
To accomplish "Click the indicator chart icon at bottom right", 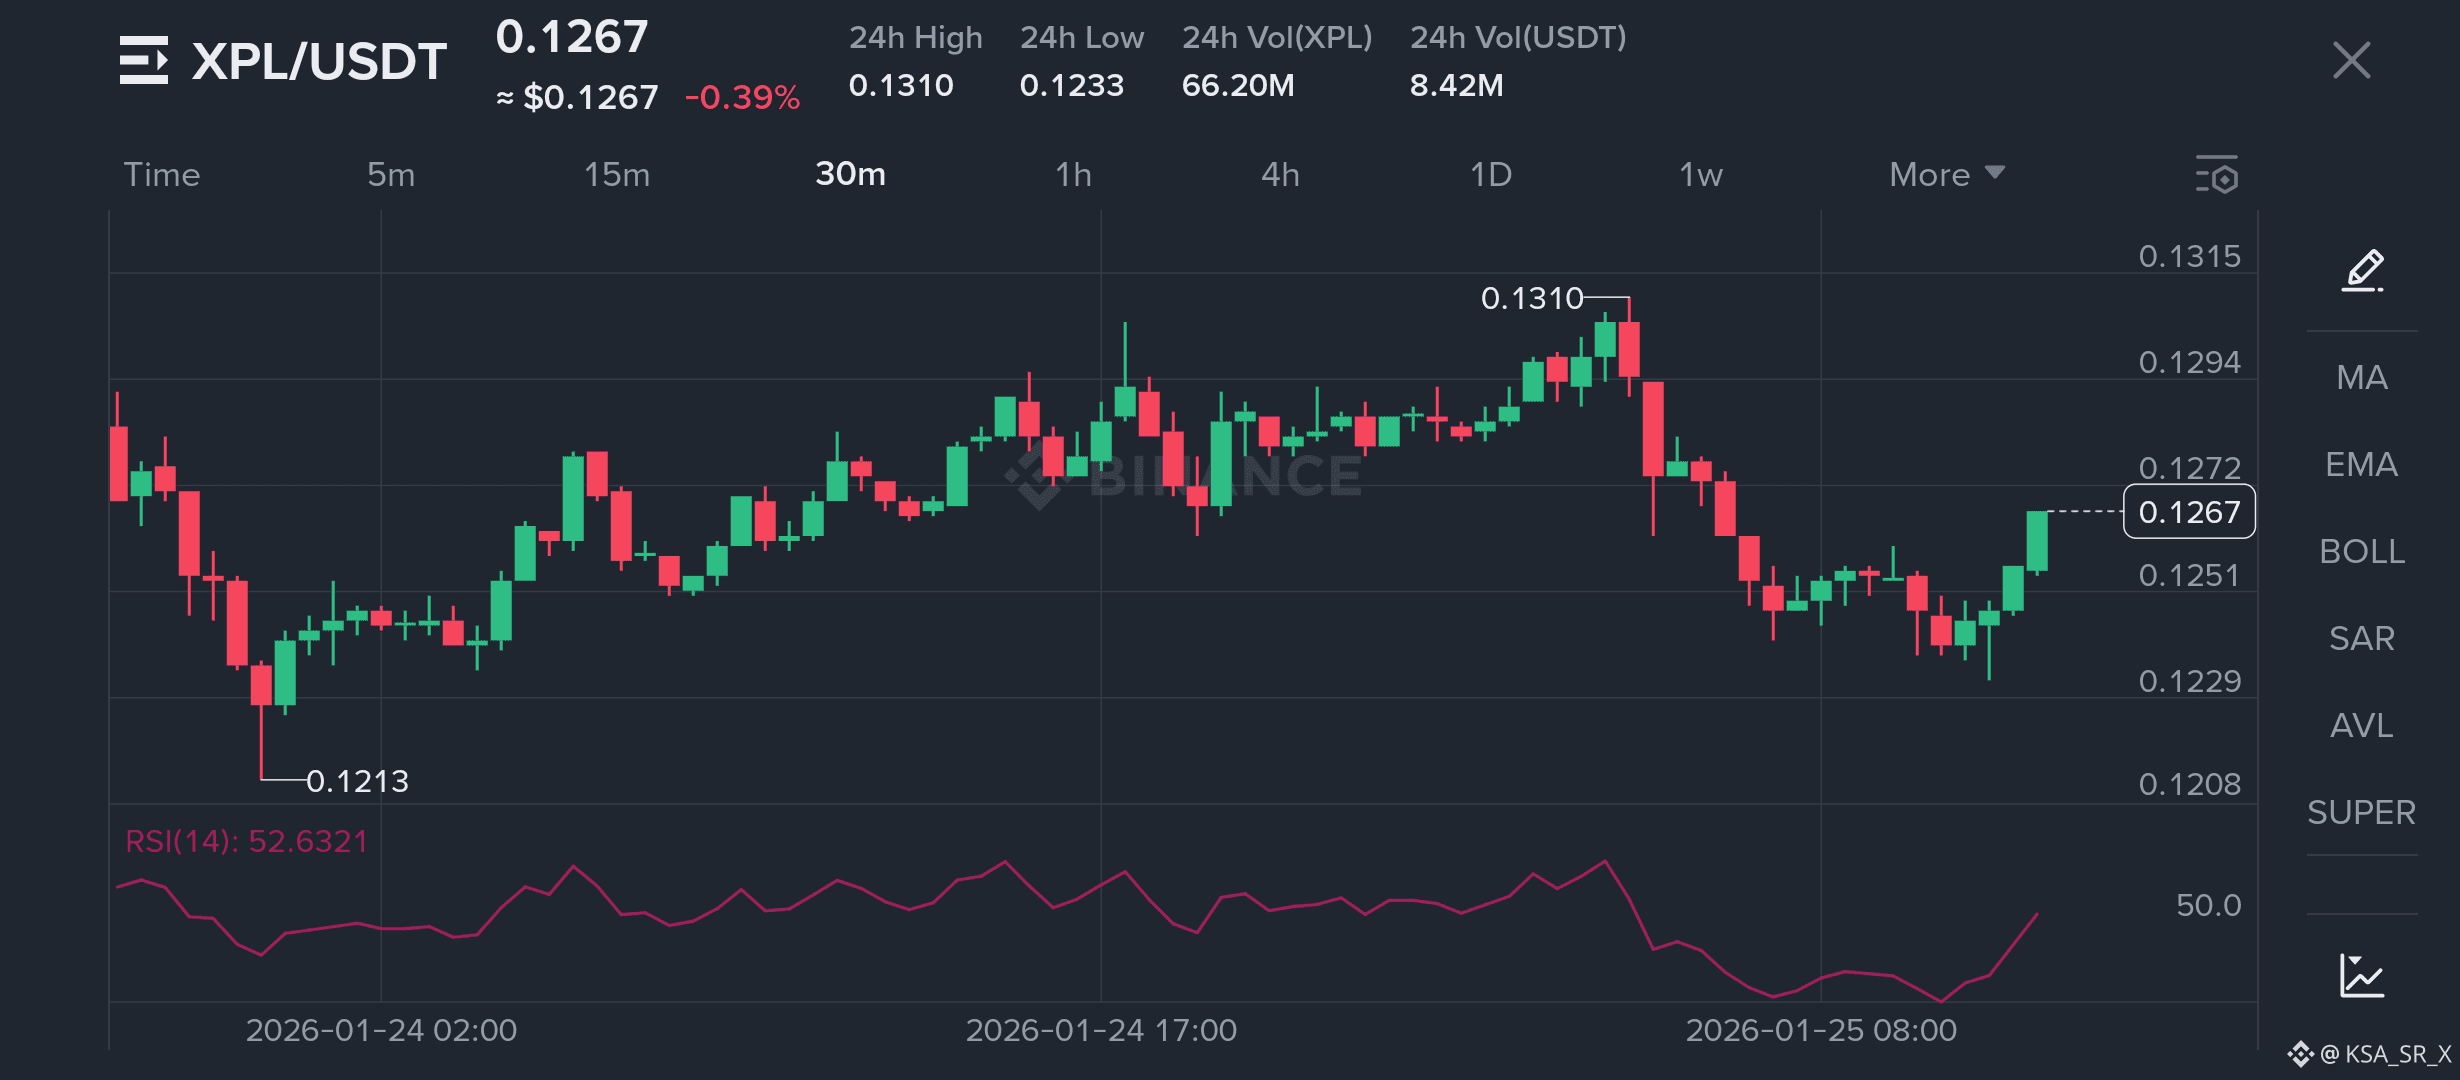I will 2362,976.
